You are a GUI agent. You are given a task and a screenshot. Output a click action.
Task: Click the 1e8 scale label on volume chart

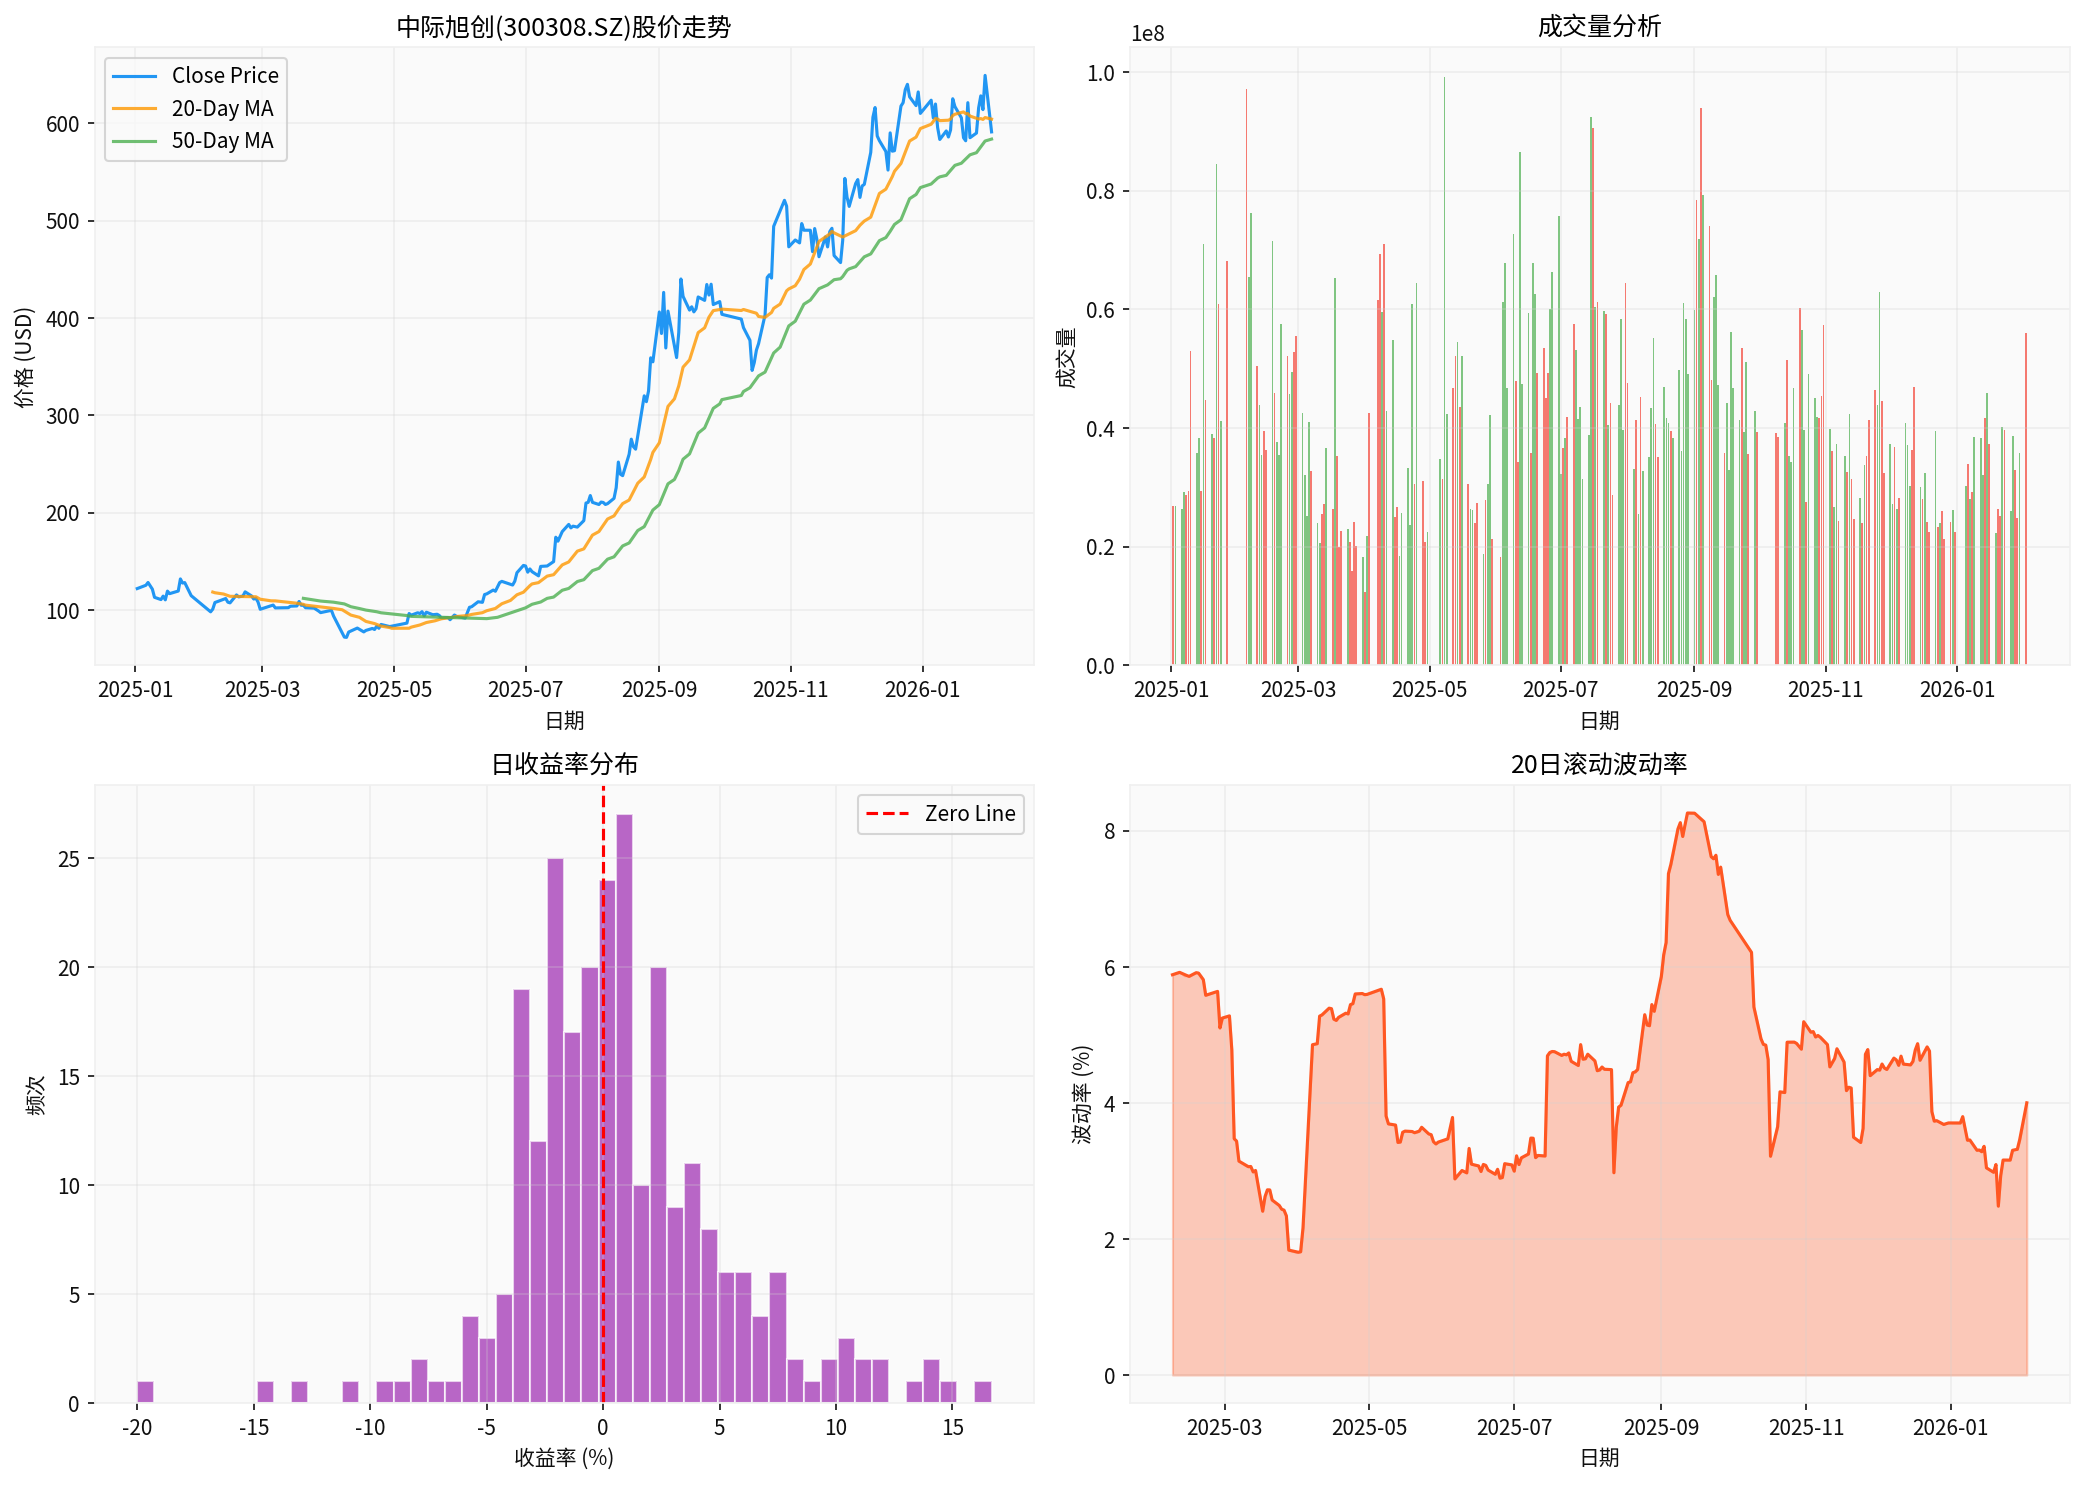[x=1147, y=34]
